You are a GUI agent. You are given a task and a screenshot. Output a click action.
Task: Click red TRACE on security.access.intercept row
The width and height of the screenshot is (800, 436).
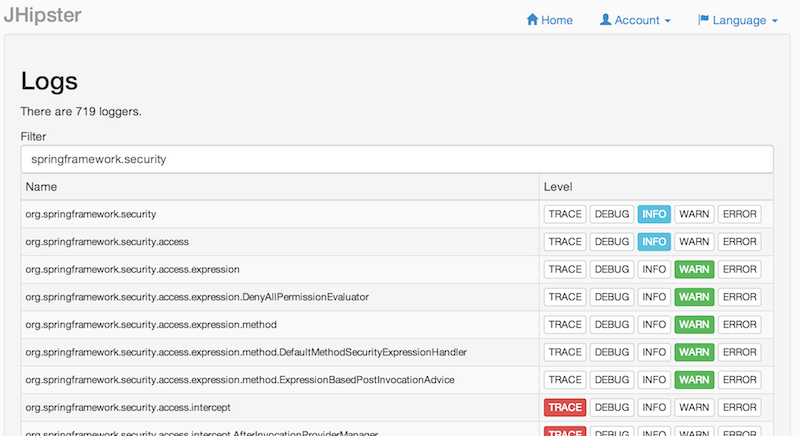(565, 407)
